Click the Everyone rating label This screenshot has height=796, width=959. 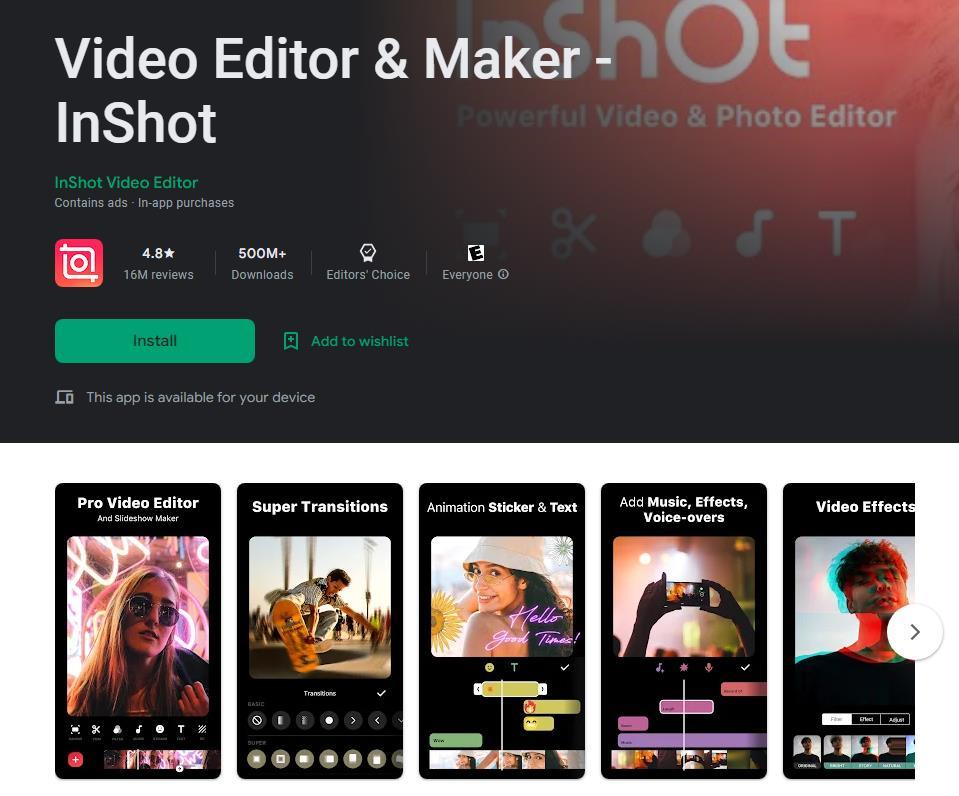point(467,275)
